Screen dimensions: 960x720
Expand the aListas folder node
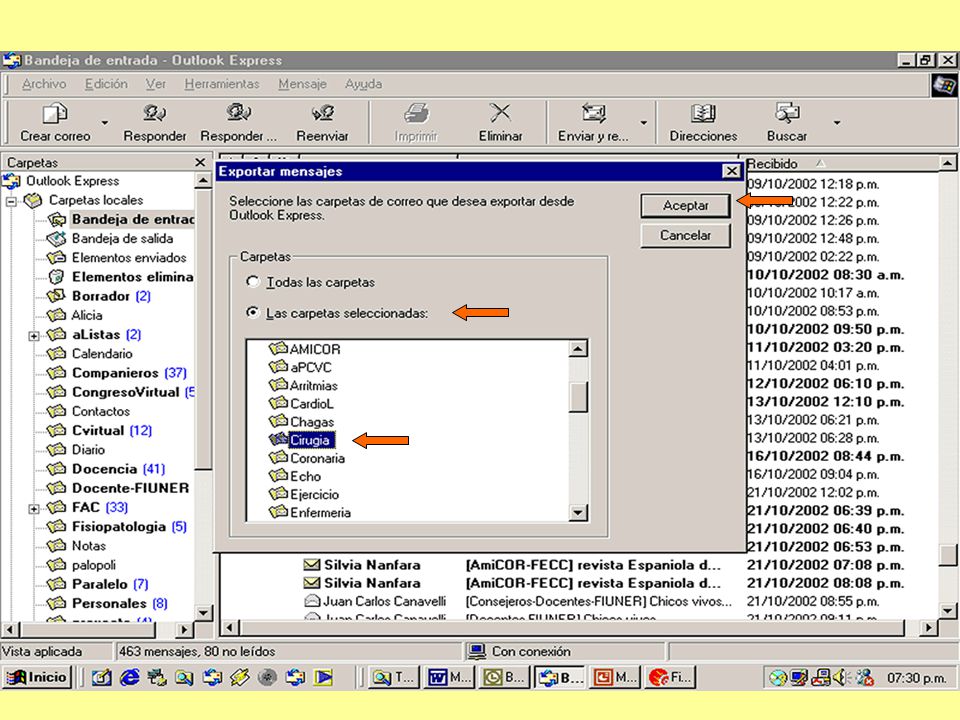point(34,336)
